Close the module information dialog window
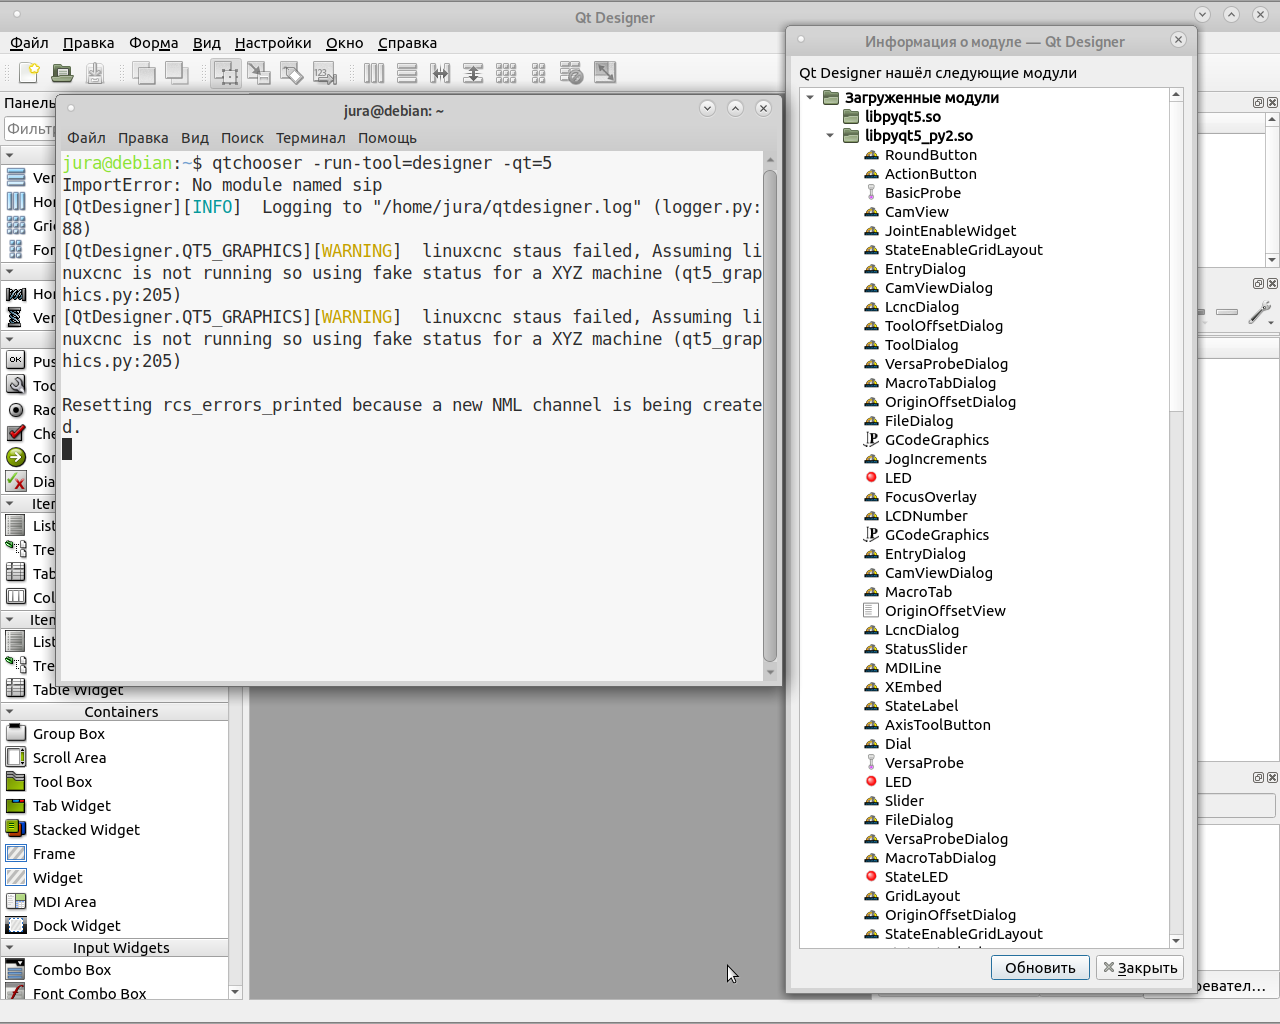This screenshot has width=1280, height=1024. click(1178, 40)
